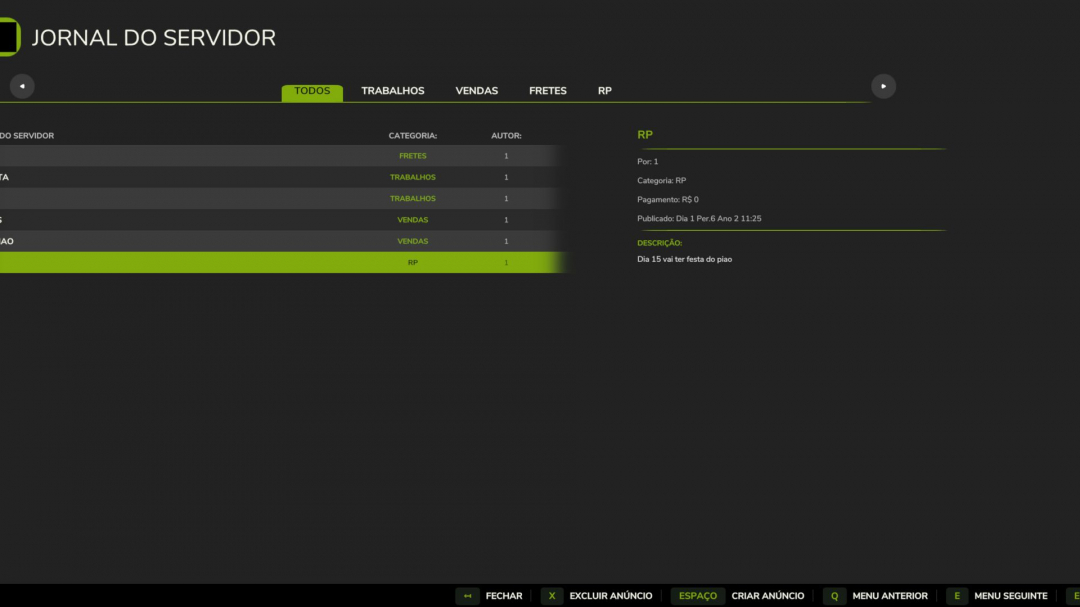This screenshot has height=607, width=1080.
Task: Click the RP heading in details panel
Action: (x=645, y=135)
